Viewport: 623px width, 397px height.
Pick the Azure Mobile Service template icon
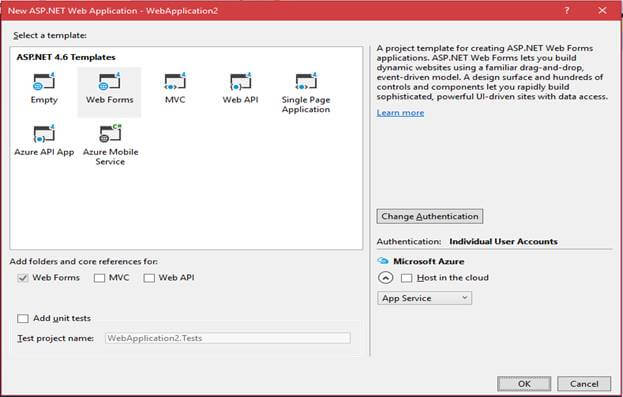click(110, 134)
